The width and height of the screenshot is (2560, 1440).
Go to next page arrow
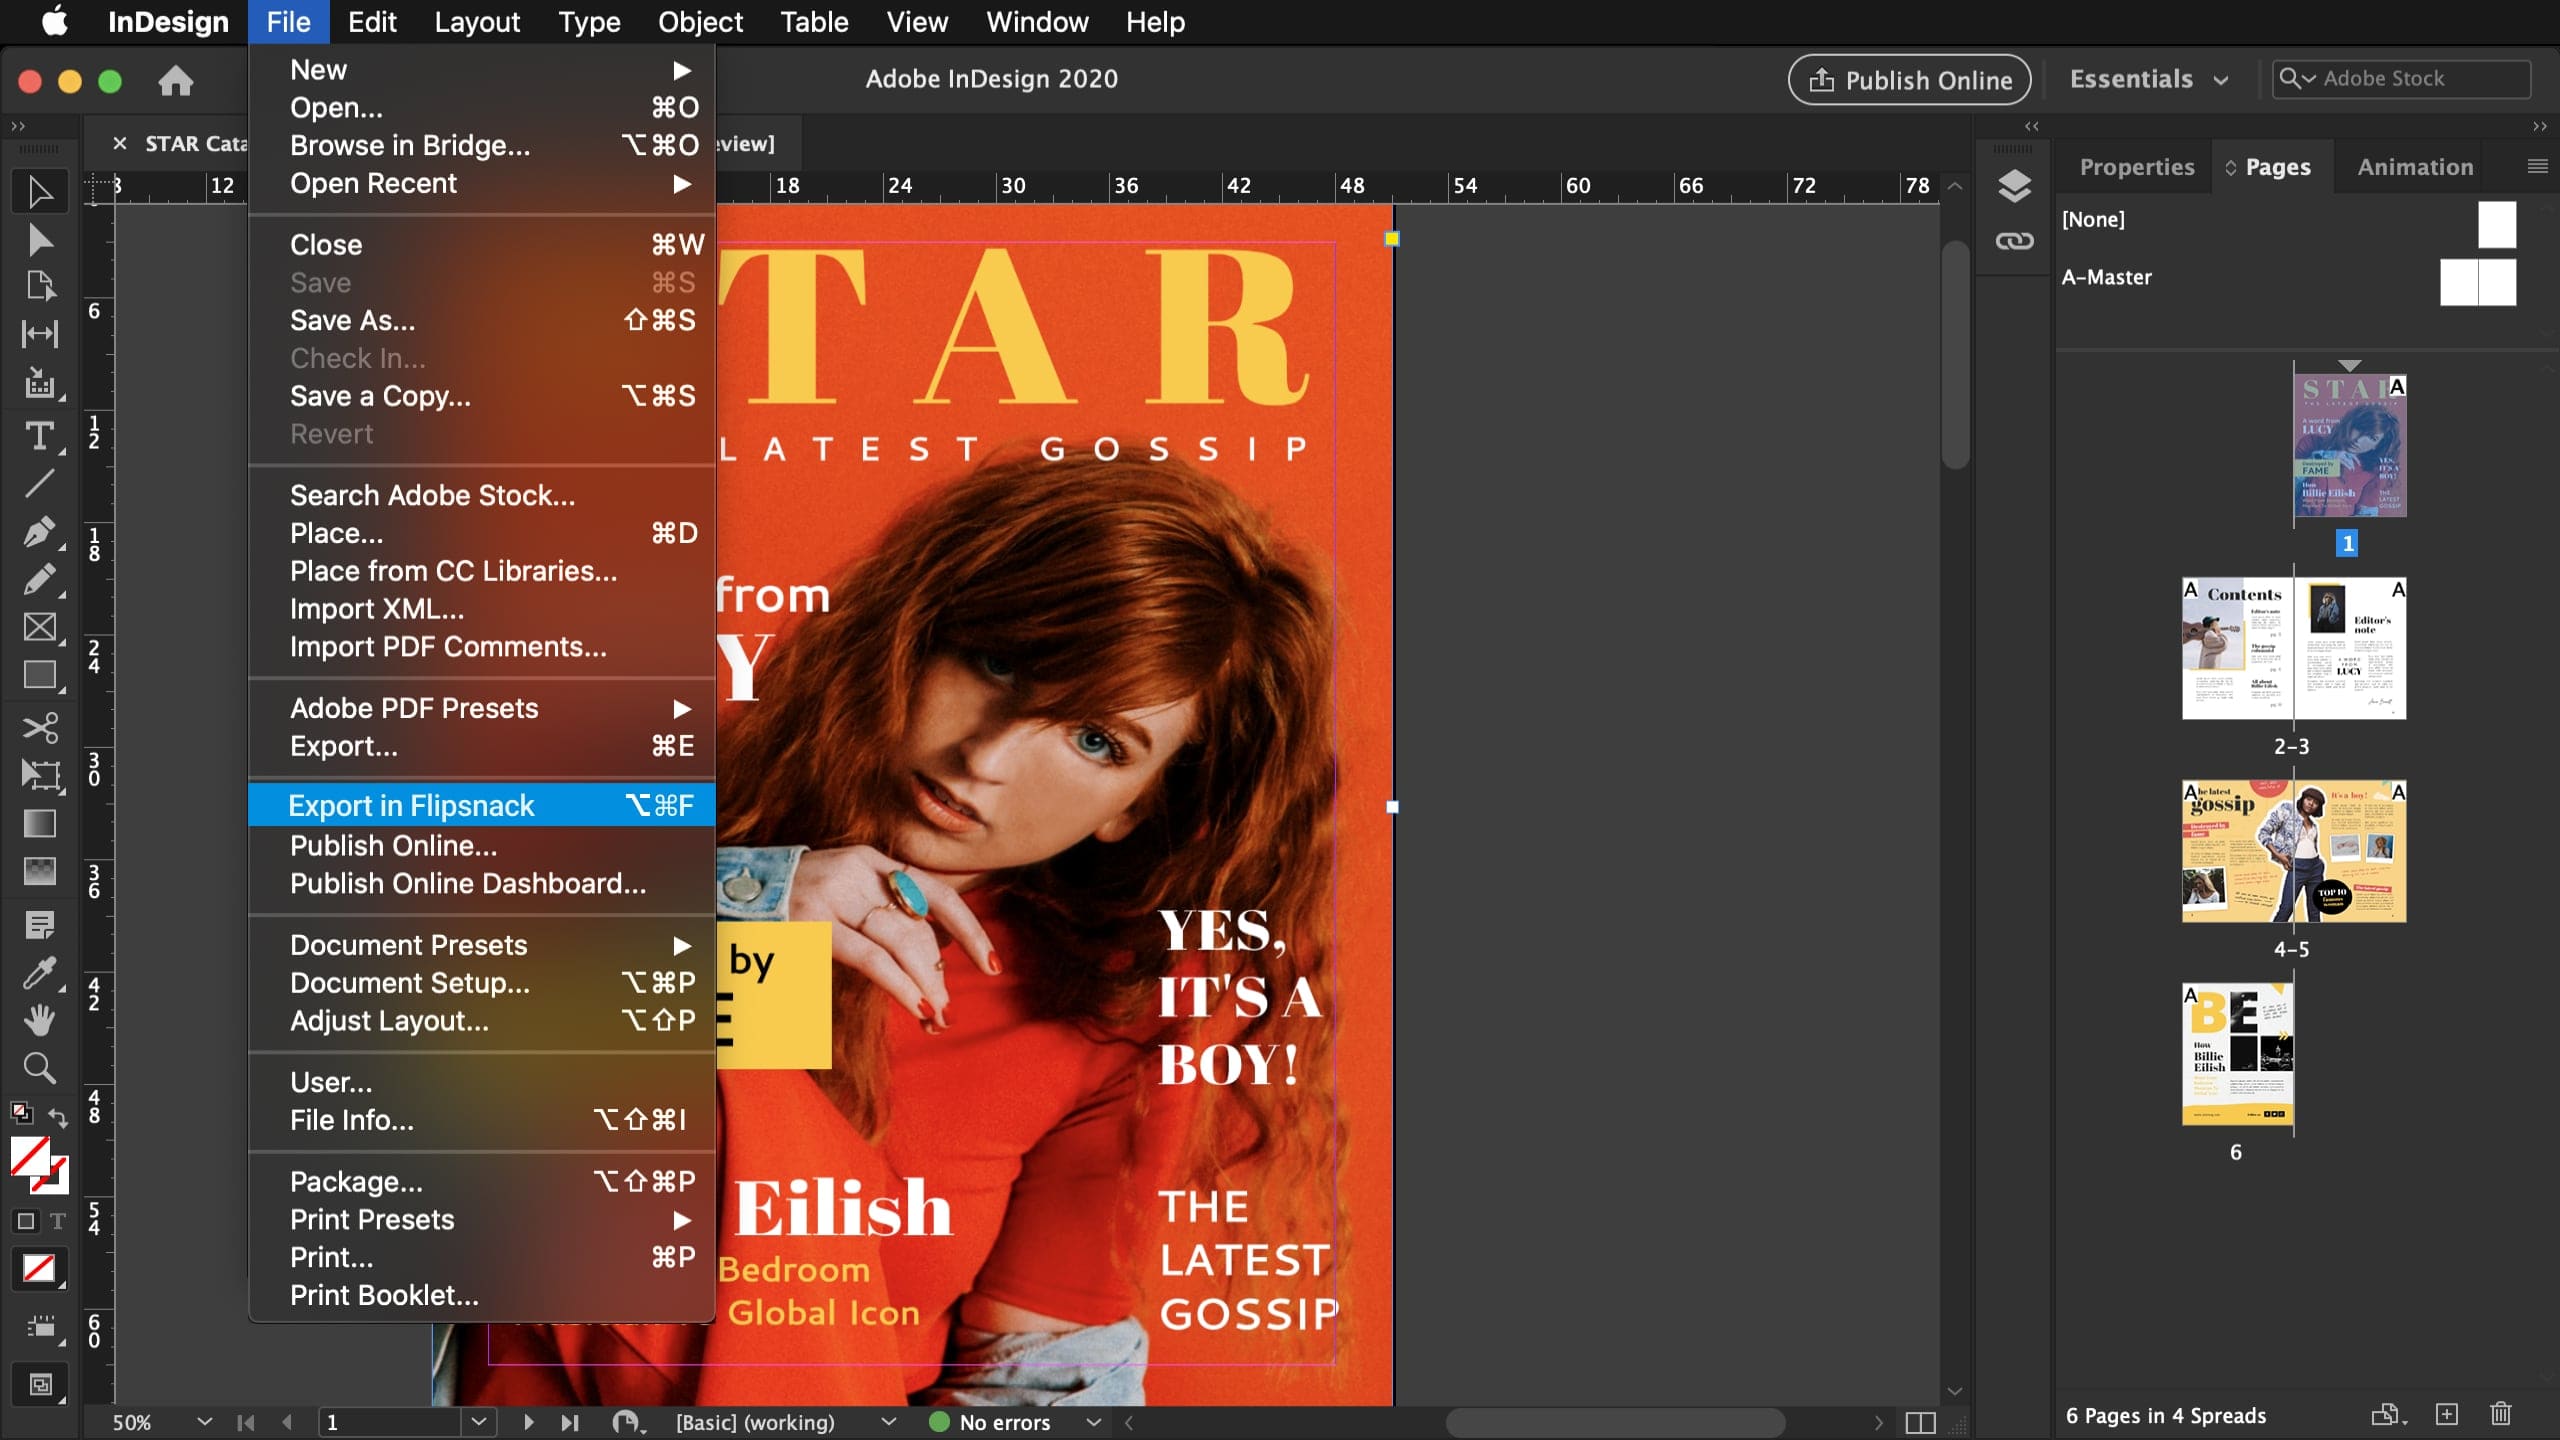tap(528, 1422)
